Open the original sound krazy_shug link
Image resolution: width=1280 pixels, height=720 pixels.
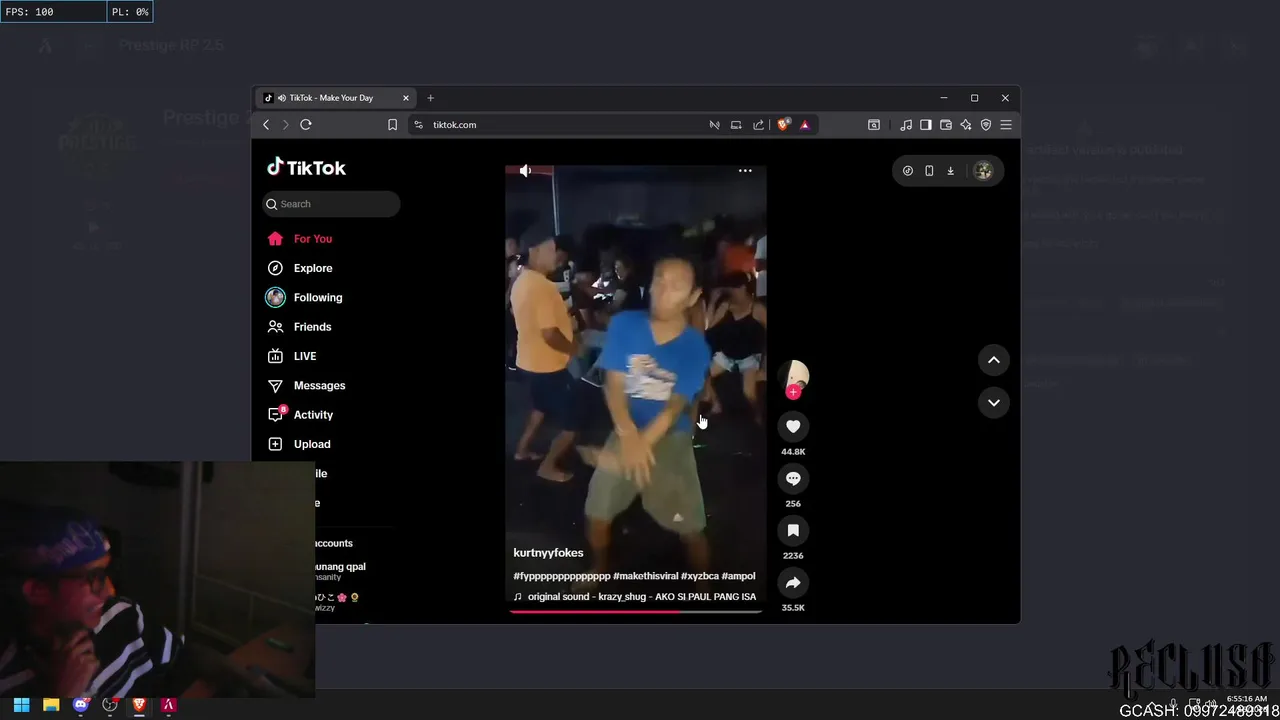(x=635, y=597)
